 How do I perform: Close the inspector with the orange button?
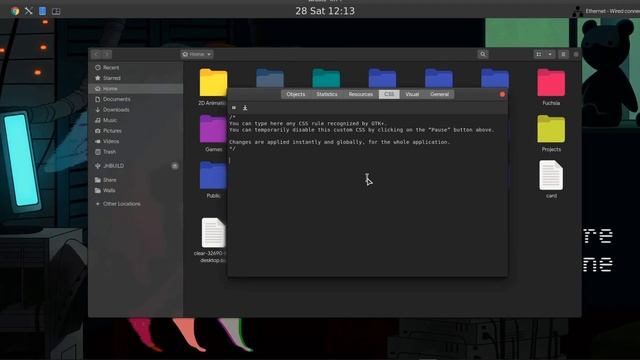pos(502,94)
